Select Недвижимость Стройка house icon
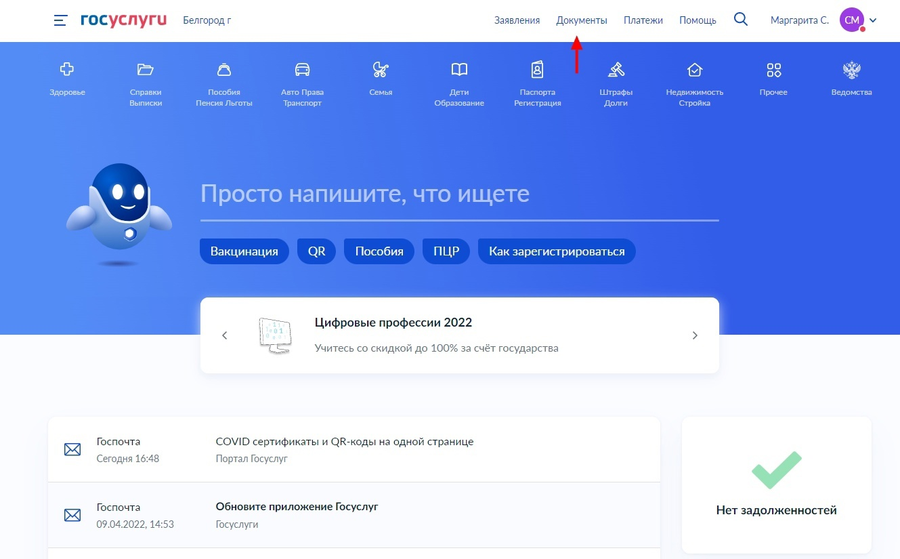Screen dimensions: 900x559 [694, 70]
